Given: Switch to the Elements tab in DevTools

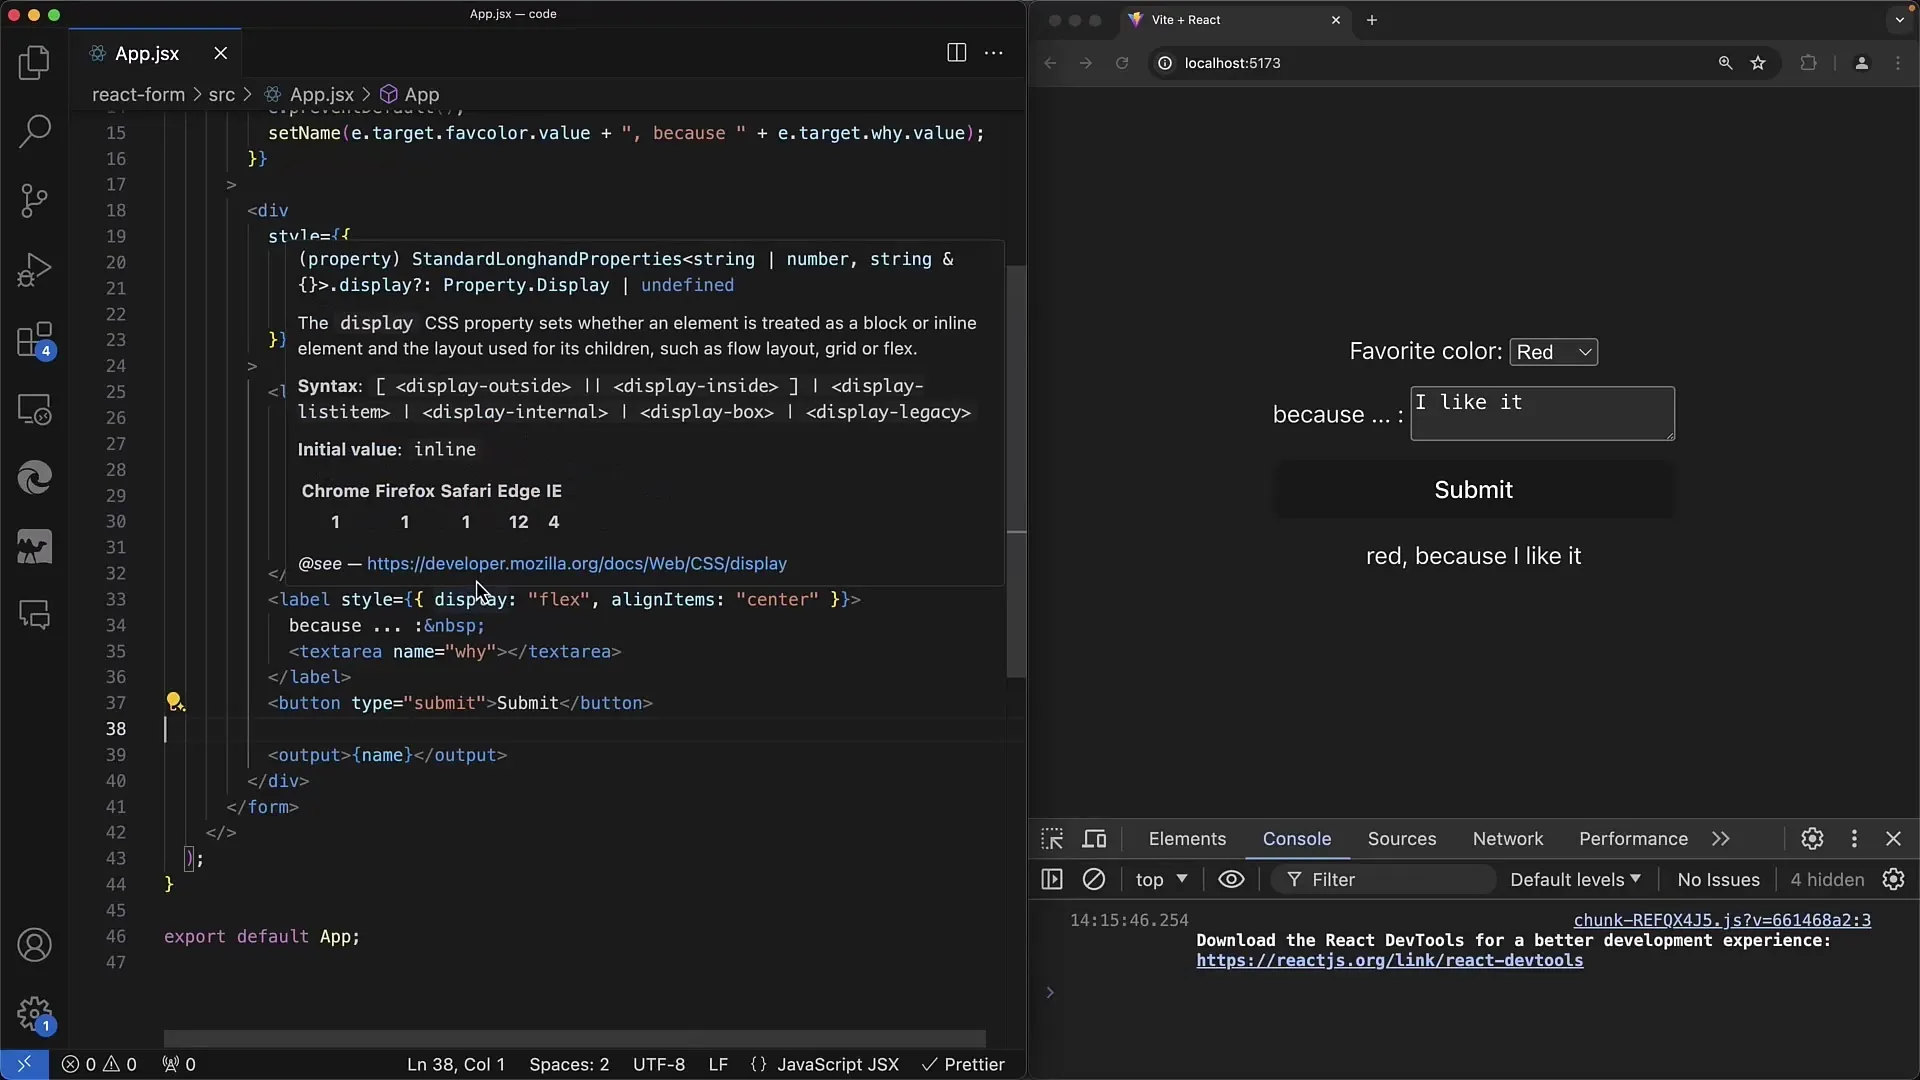Looking at the screenshot, I should (x=1187, y=839).
